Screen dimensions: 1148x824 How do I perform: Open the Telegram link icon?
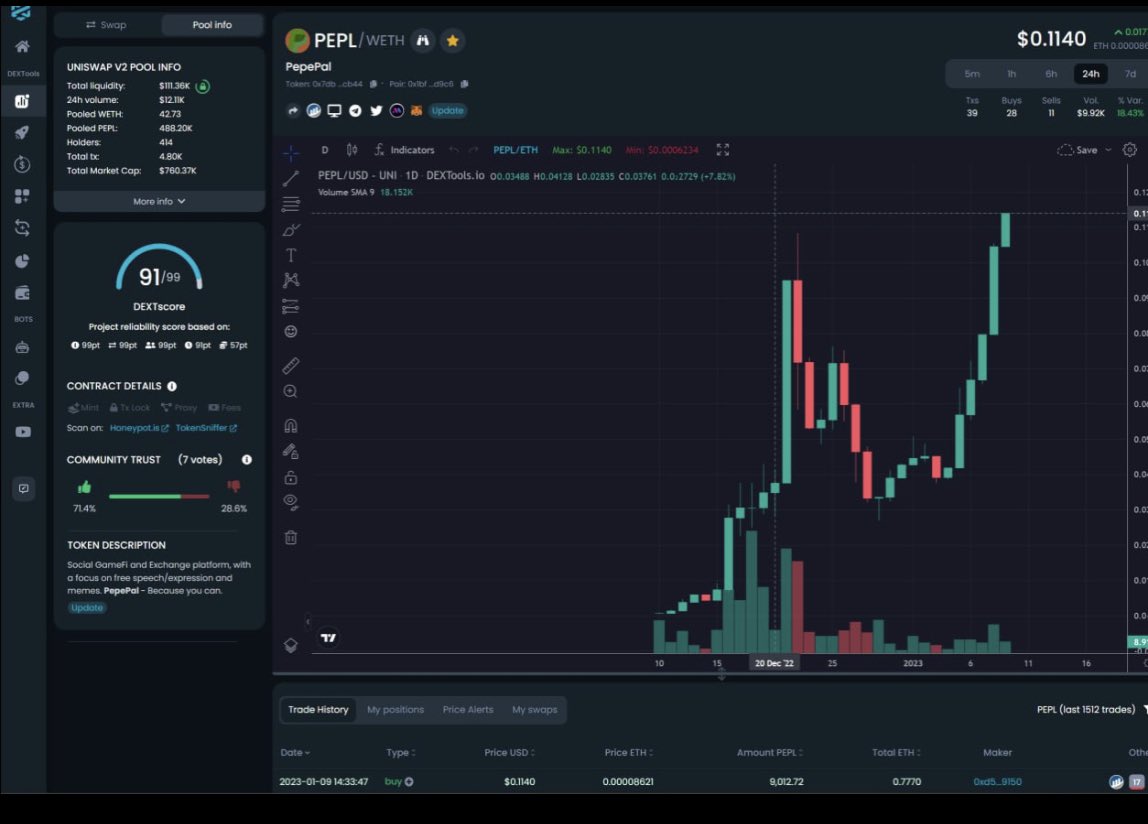click(355, 111)
